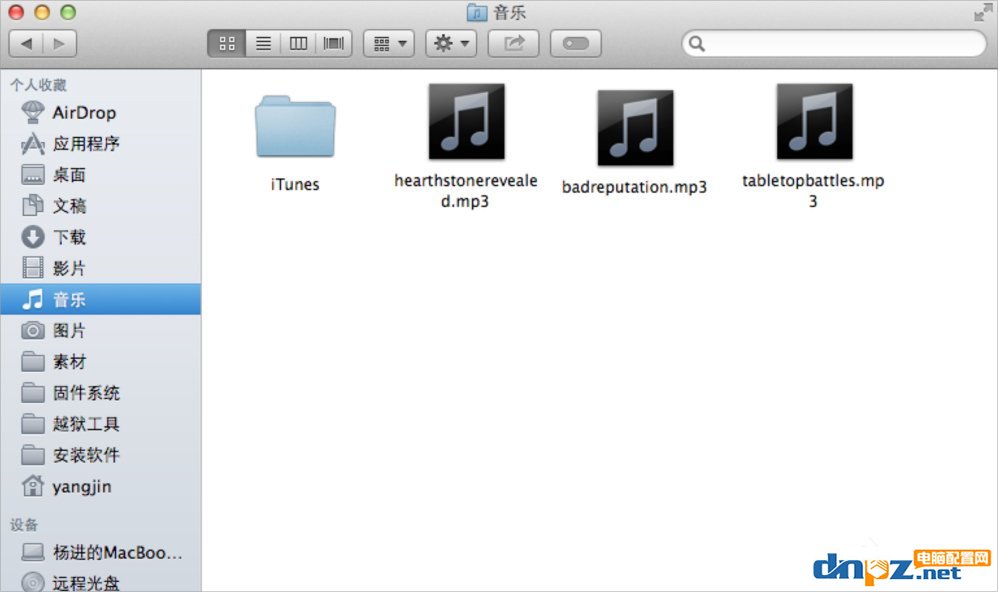
Task: Click the 音乐 folder icon in title bar
Action: [x=477, y=12]
